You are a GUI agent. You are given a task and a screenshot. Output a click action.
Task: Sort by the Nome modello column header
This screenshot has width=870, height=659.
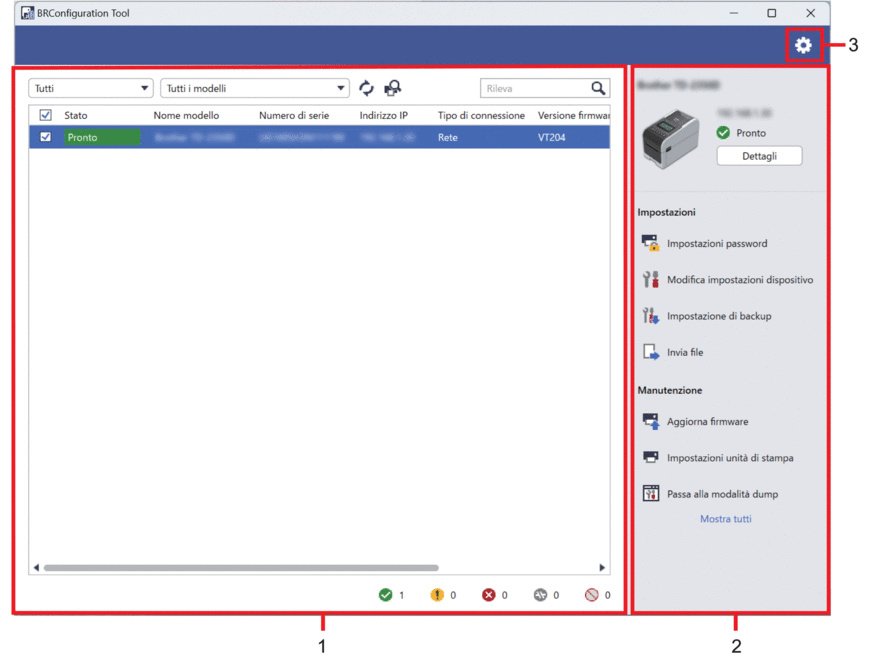pyautogui.click(x=186, y=115)
